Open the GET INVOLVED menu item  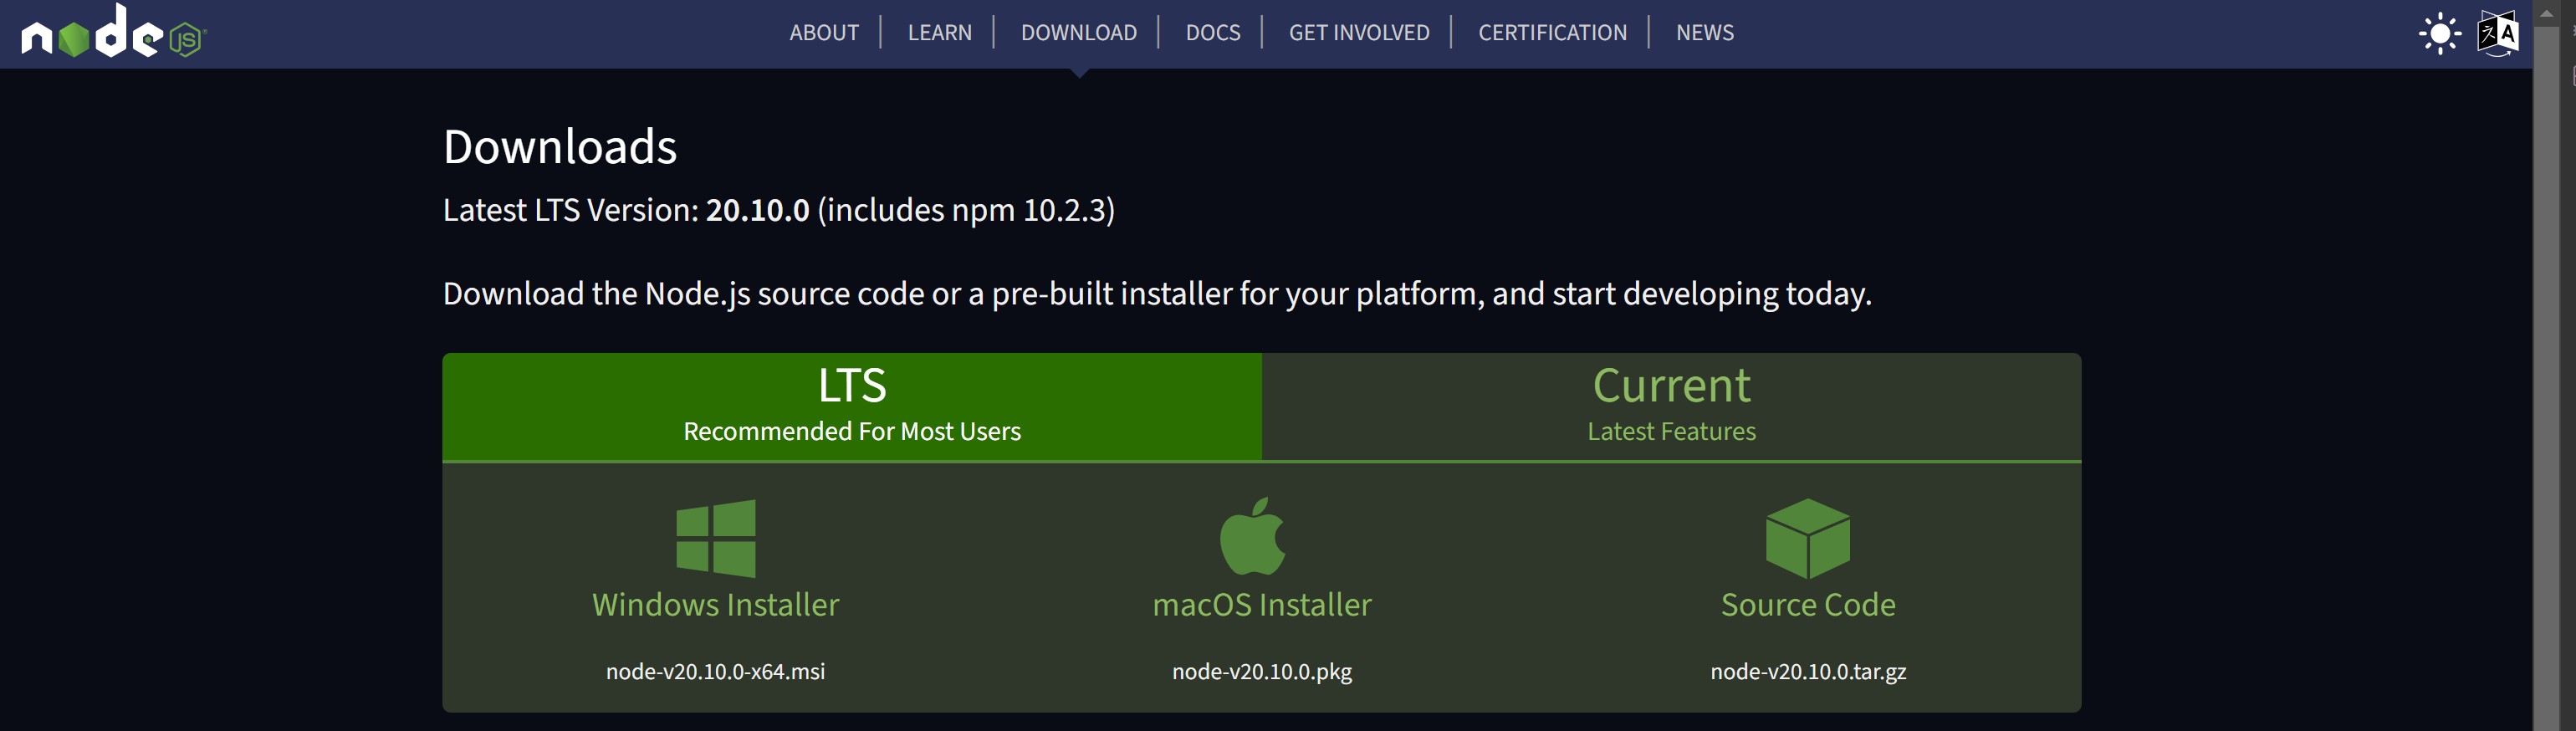click(1358, 32)
